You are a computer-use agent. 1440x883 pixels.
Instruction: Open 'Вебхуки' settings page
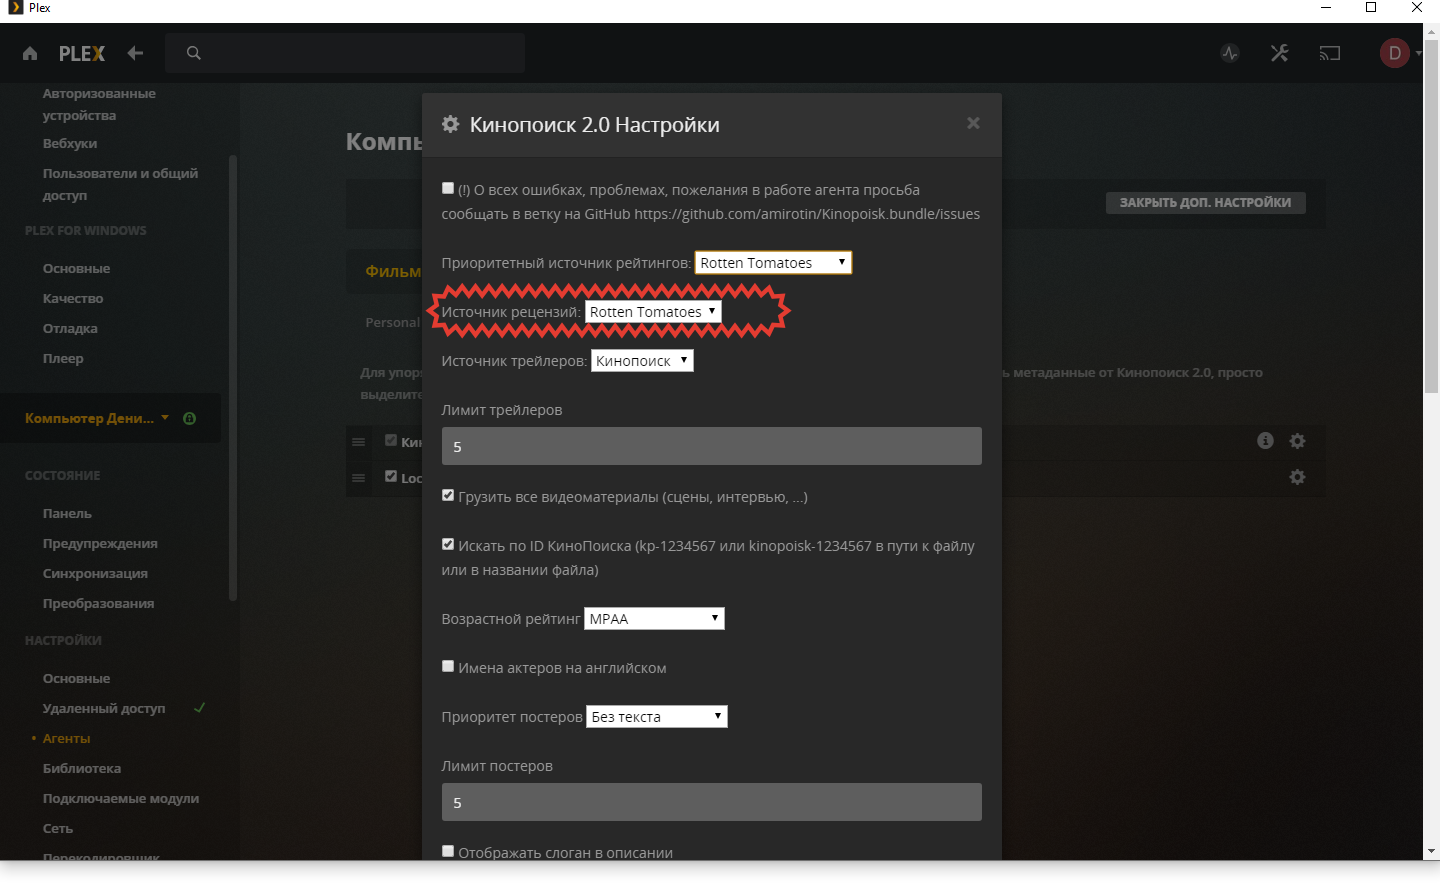point(70,143)
